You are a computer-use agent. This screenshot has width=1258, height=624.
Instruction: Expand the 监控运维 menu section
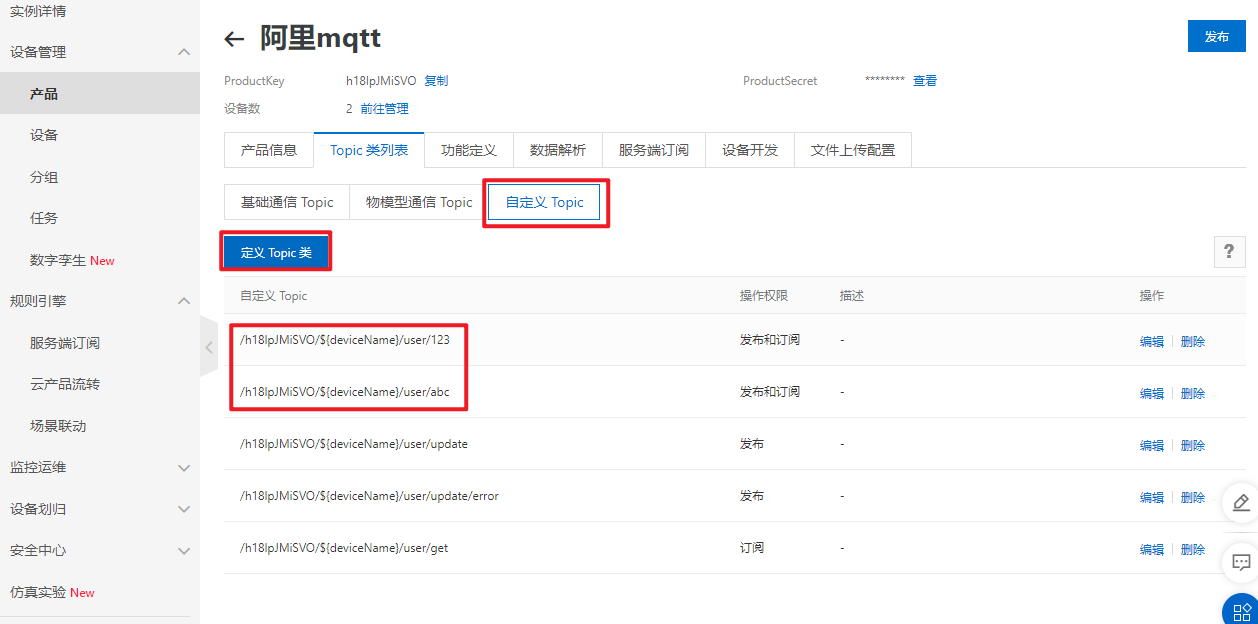184,467
